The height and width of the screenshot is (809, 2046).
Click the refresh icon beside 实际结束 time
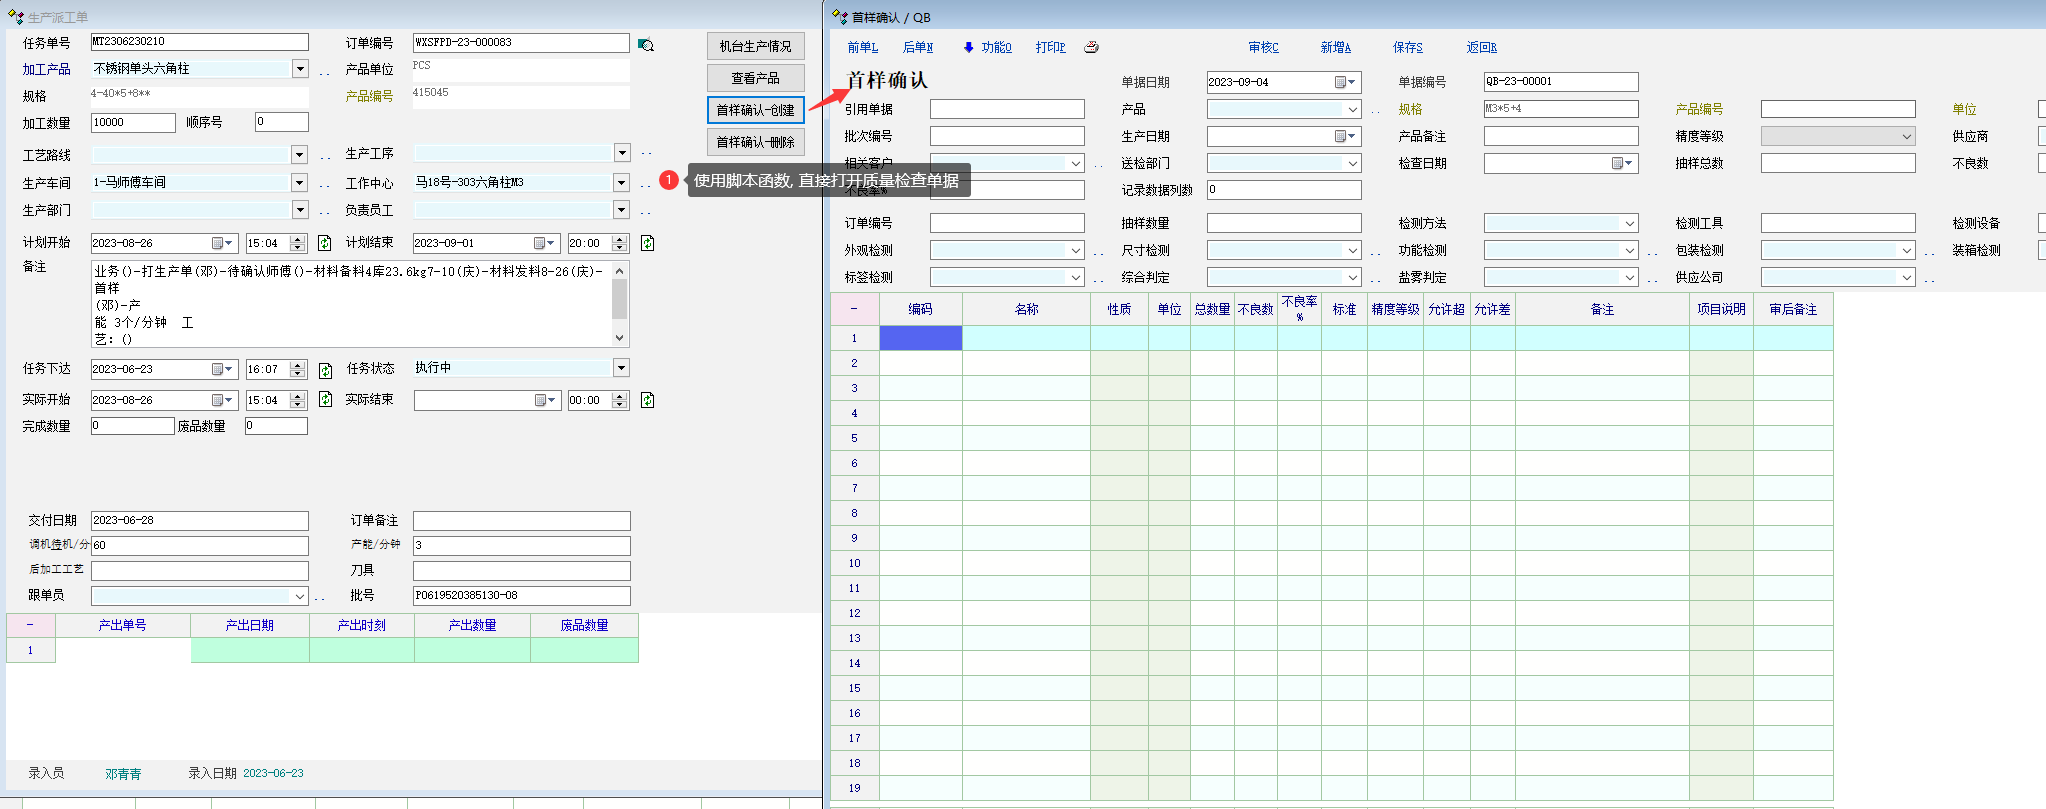[x=647, y=400]
